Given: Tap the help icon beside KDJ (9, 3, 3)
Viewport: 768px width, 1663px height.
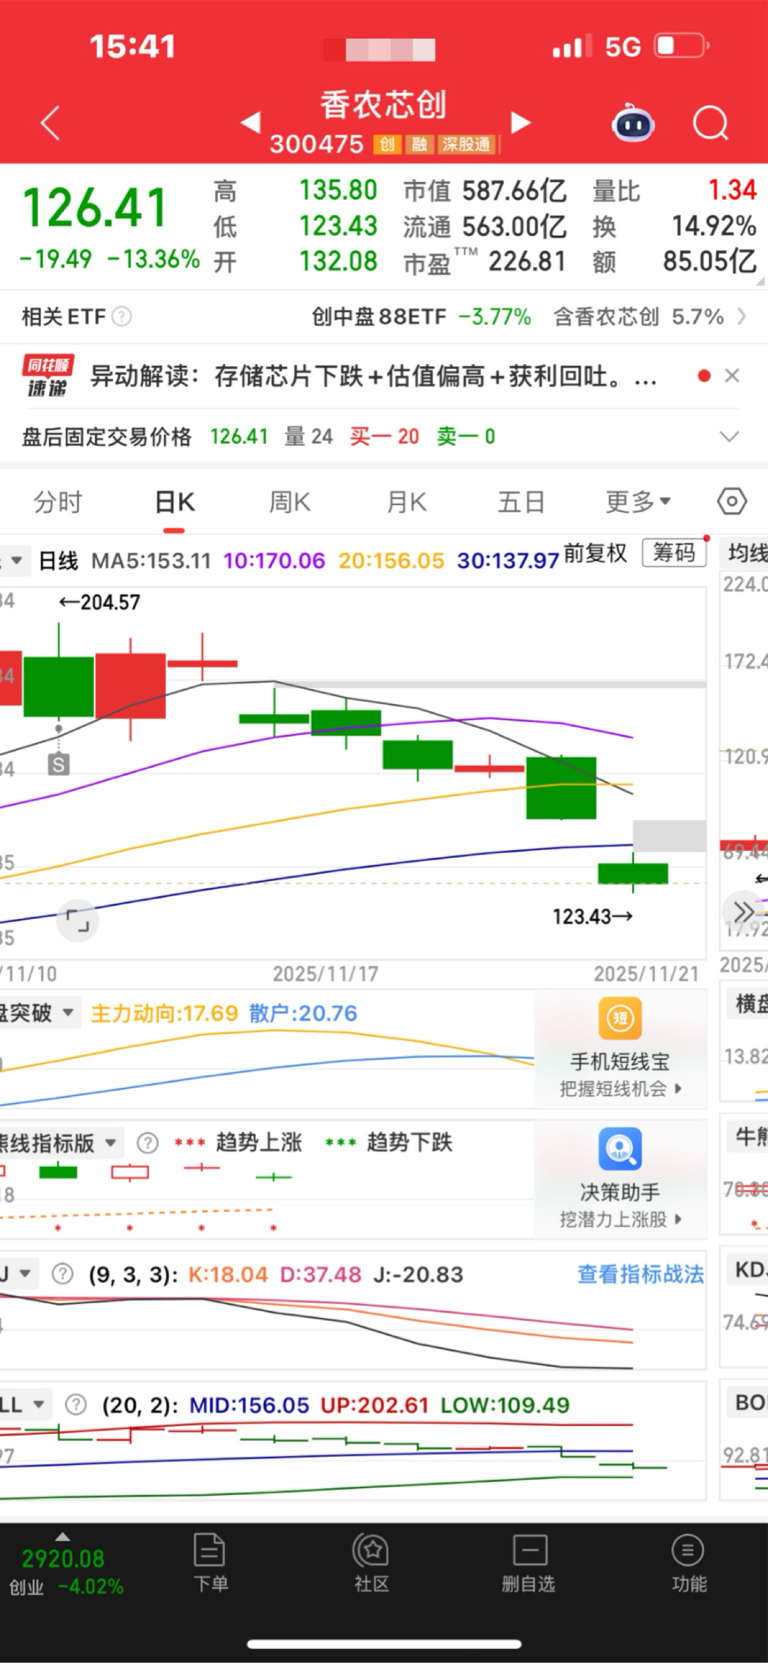Looking at the screenshot, I should tap(62, 1274).
